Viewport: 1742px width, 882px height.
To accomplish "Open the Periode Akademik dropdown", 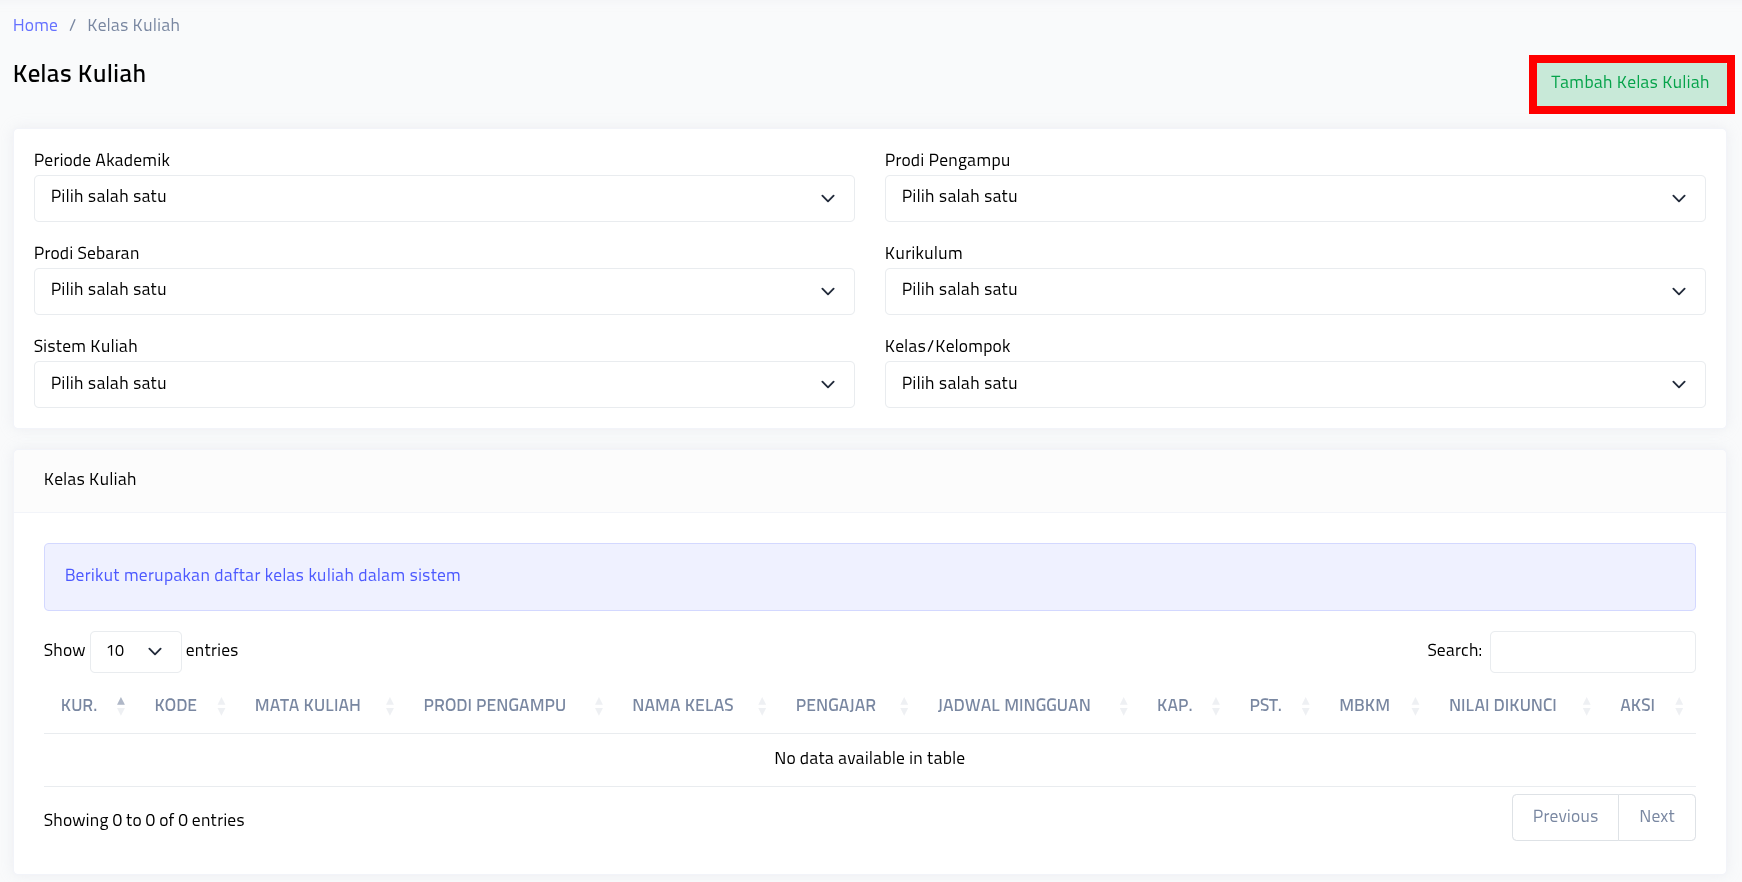I will (443, 198).
